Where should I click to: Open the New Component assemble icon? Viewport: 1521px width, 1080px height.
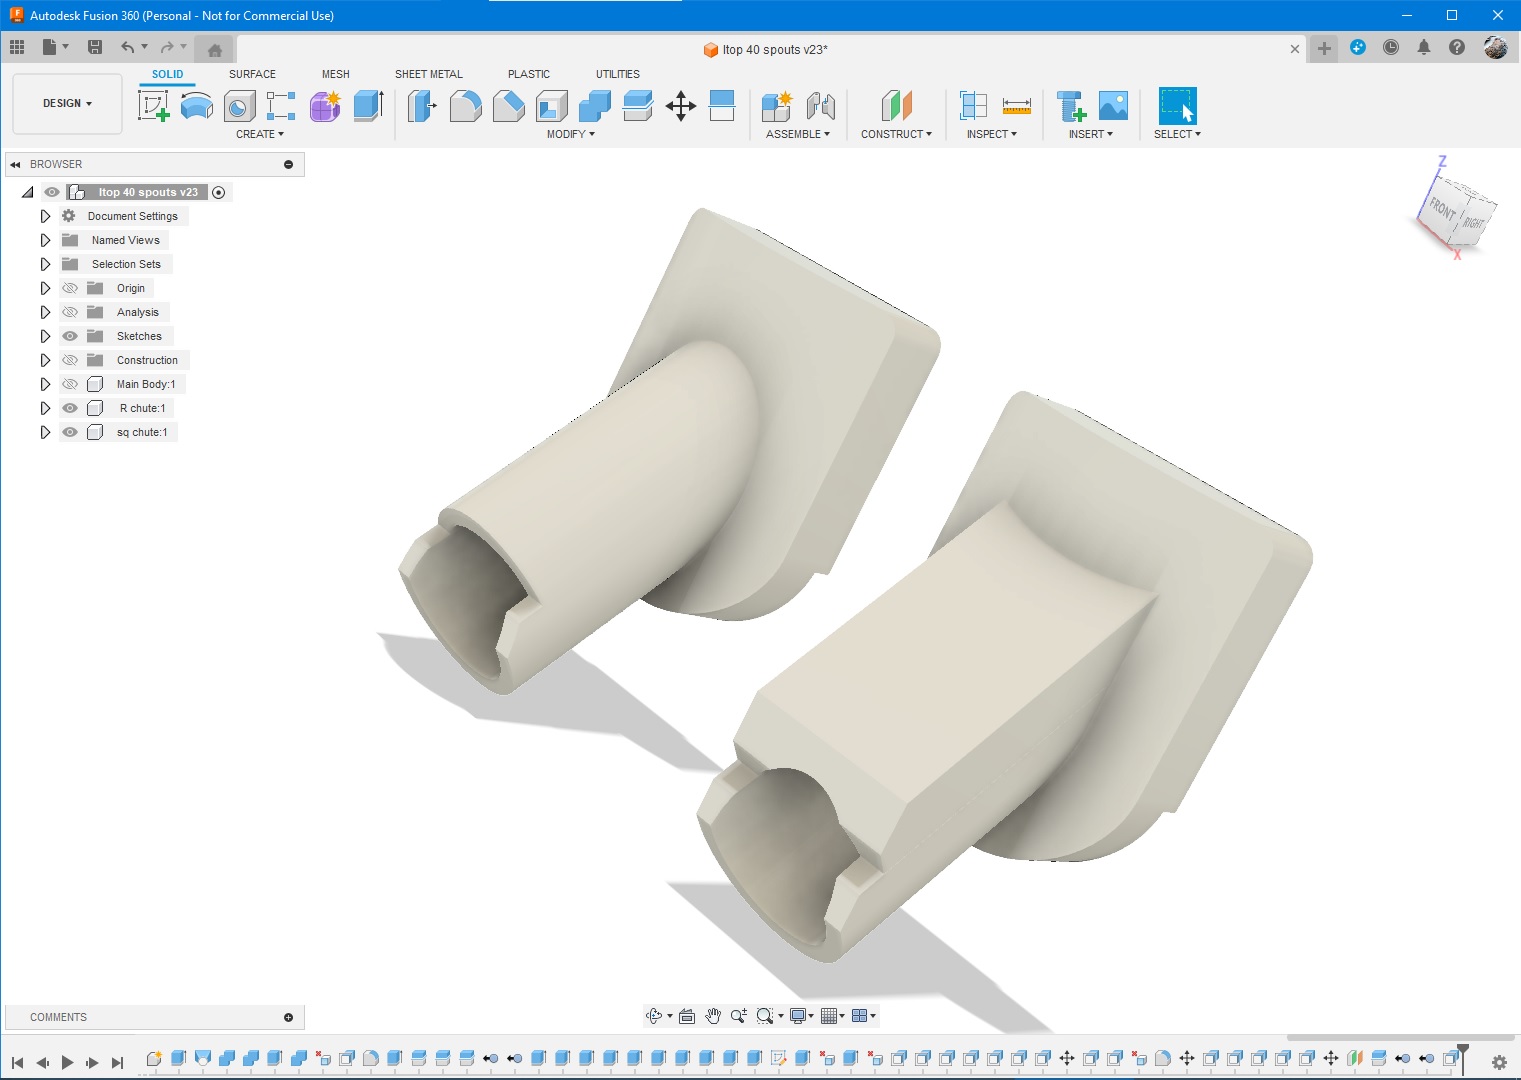[777, 106]
